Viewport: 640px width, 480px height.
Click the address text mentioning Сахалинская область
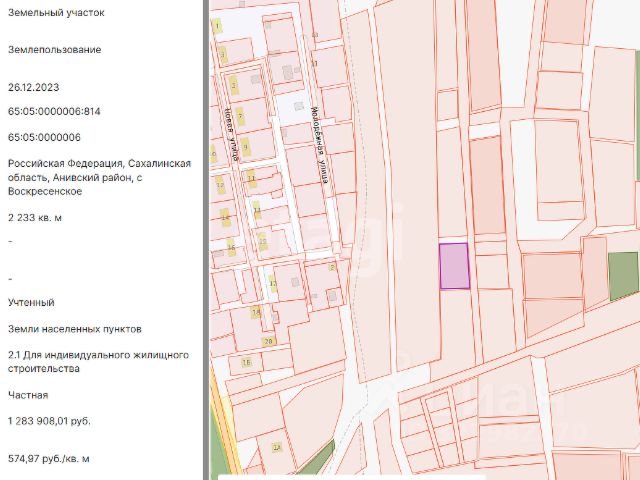tap(99, 177)
